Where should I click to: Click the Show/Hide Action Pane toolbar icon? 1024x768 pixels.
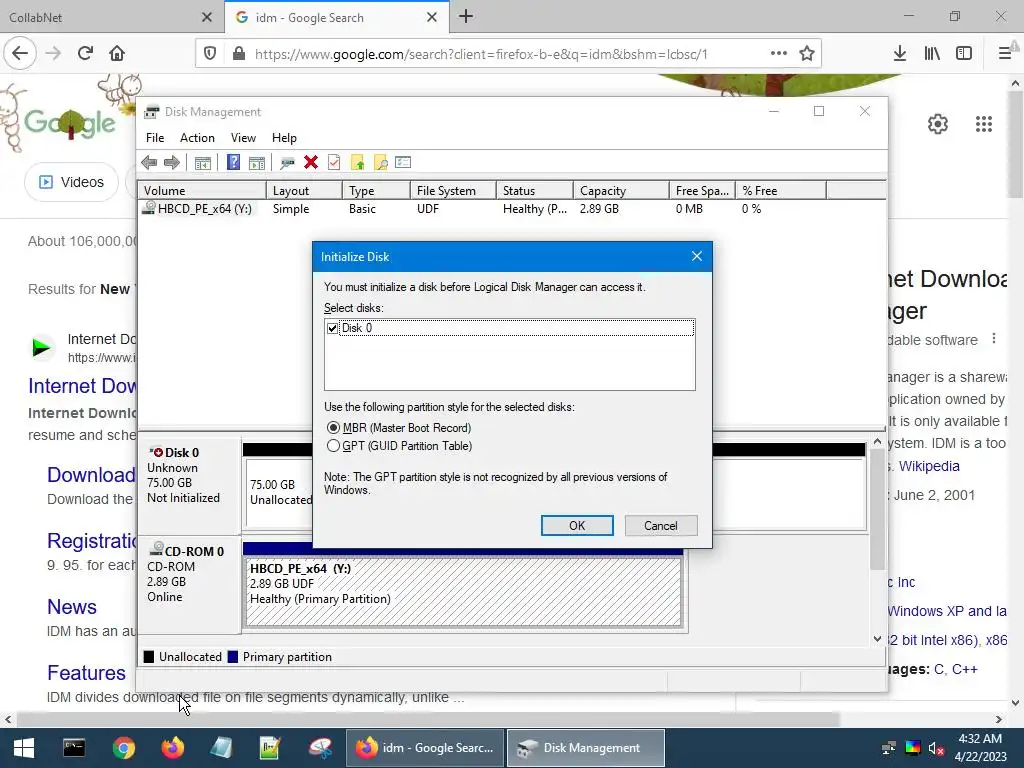pyautogui.click(x=257, y=163)
